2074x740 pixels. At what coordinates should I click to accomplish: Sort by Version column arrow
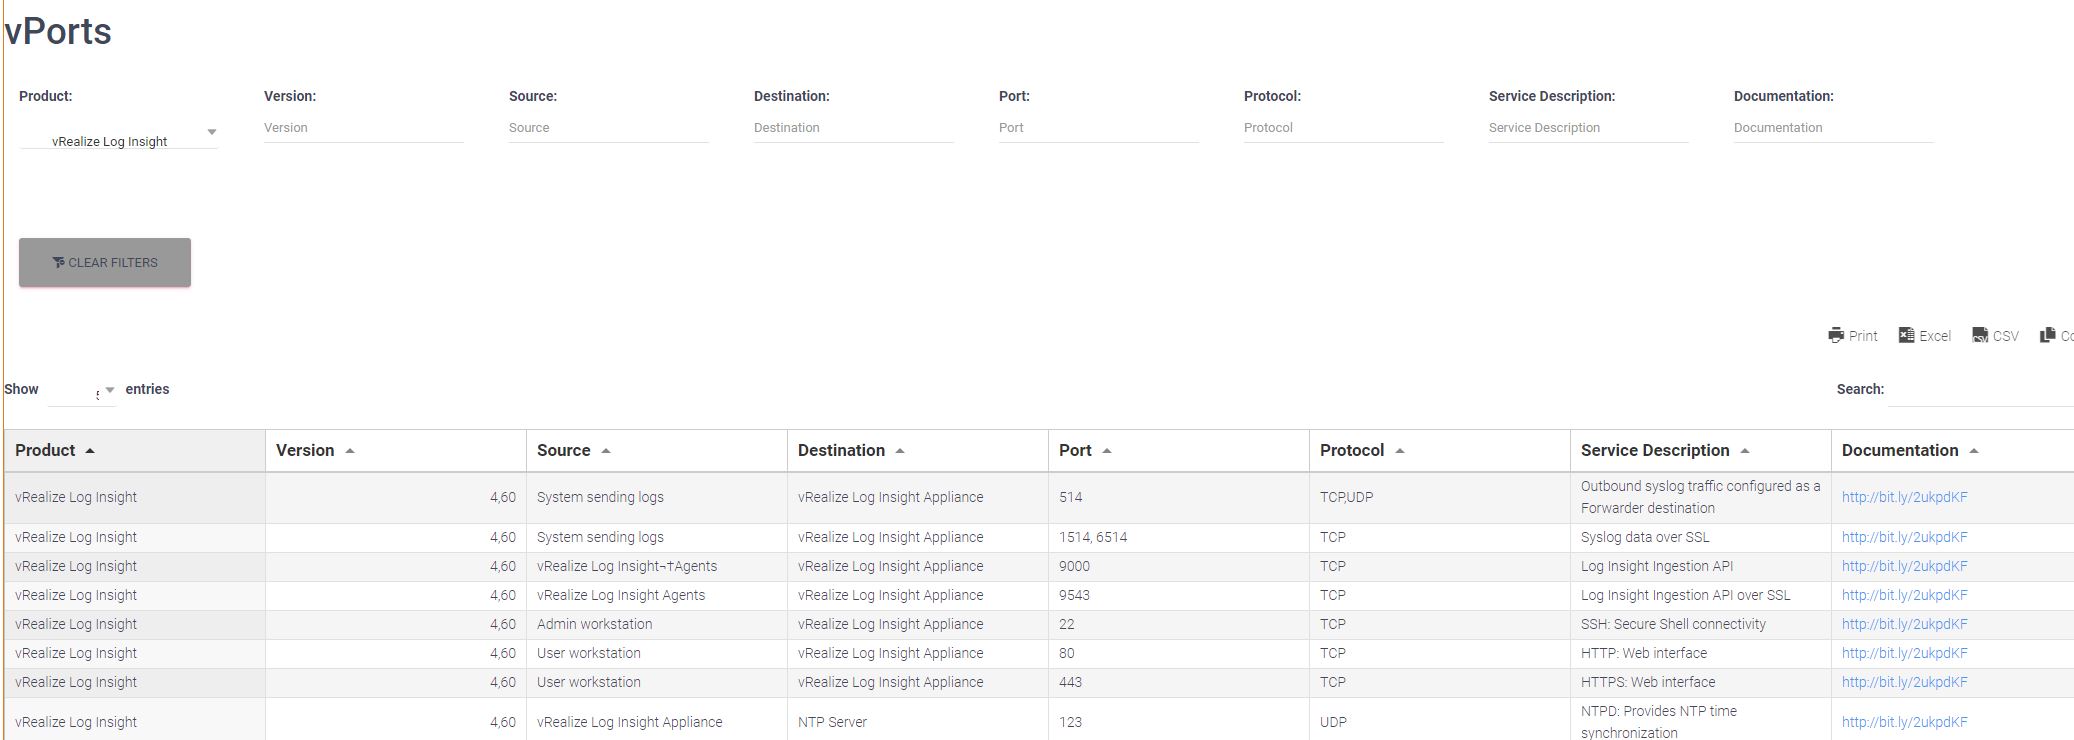click(350, 451)
